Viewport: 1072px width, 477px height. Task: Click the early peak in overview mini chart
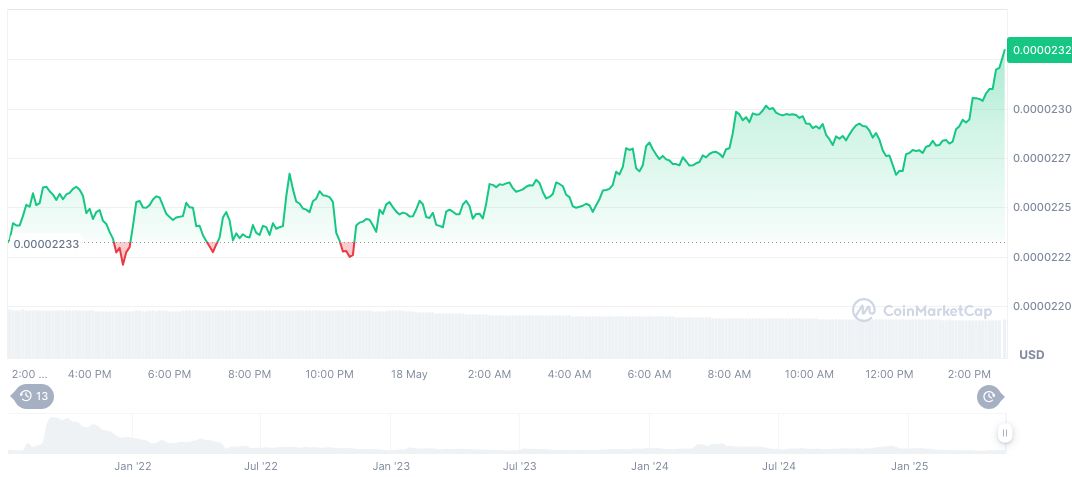[55, 422]
